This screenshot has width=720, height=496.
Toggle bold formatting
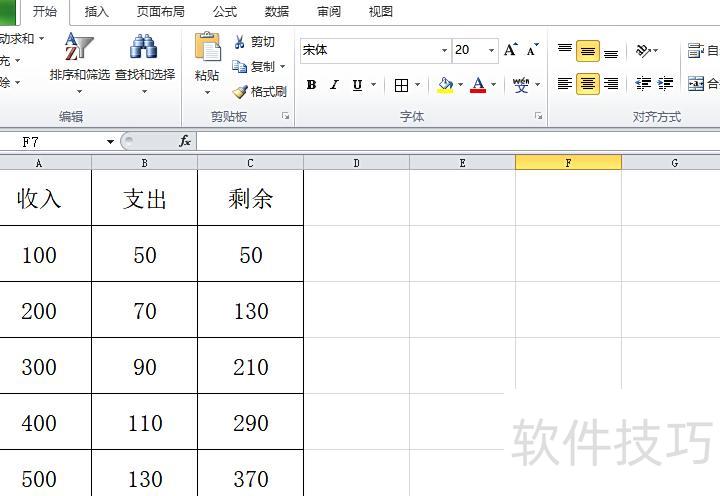click(x=311, y=85)
